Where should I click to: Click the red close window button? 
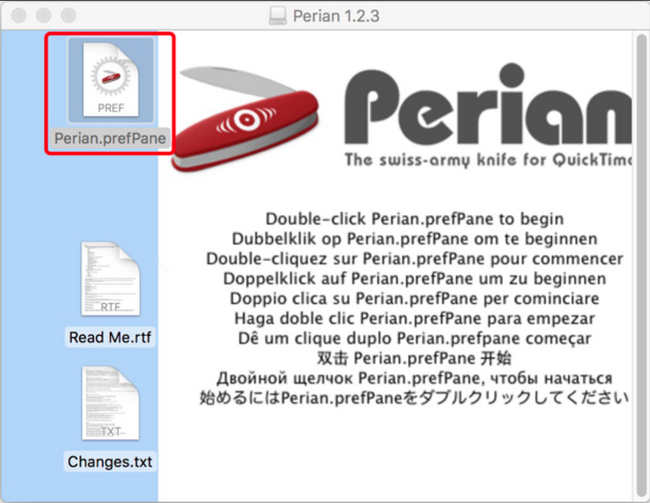19,16
